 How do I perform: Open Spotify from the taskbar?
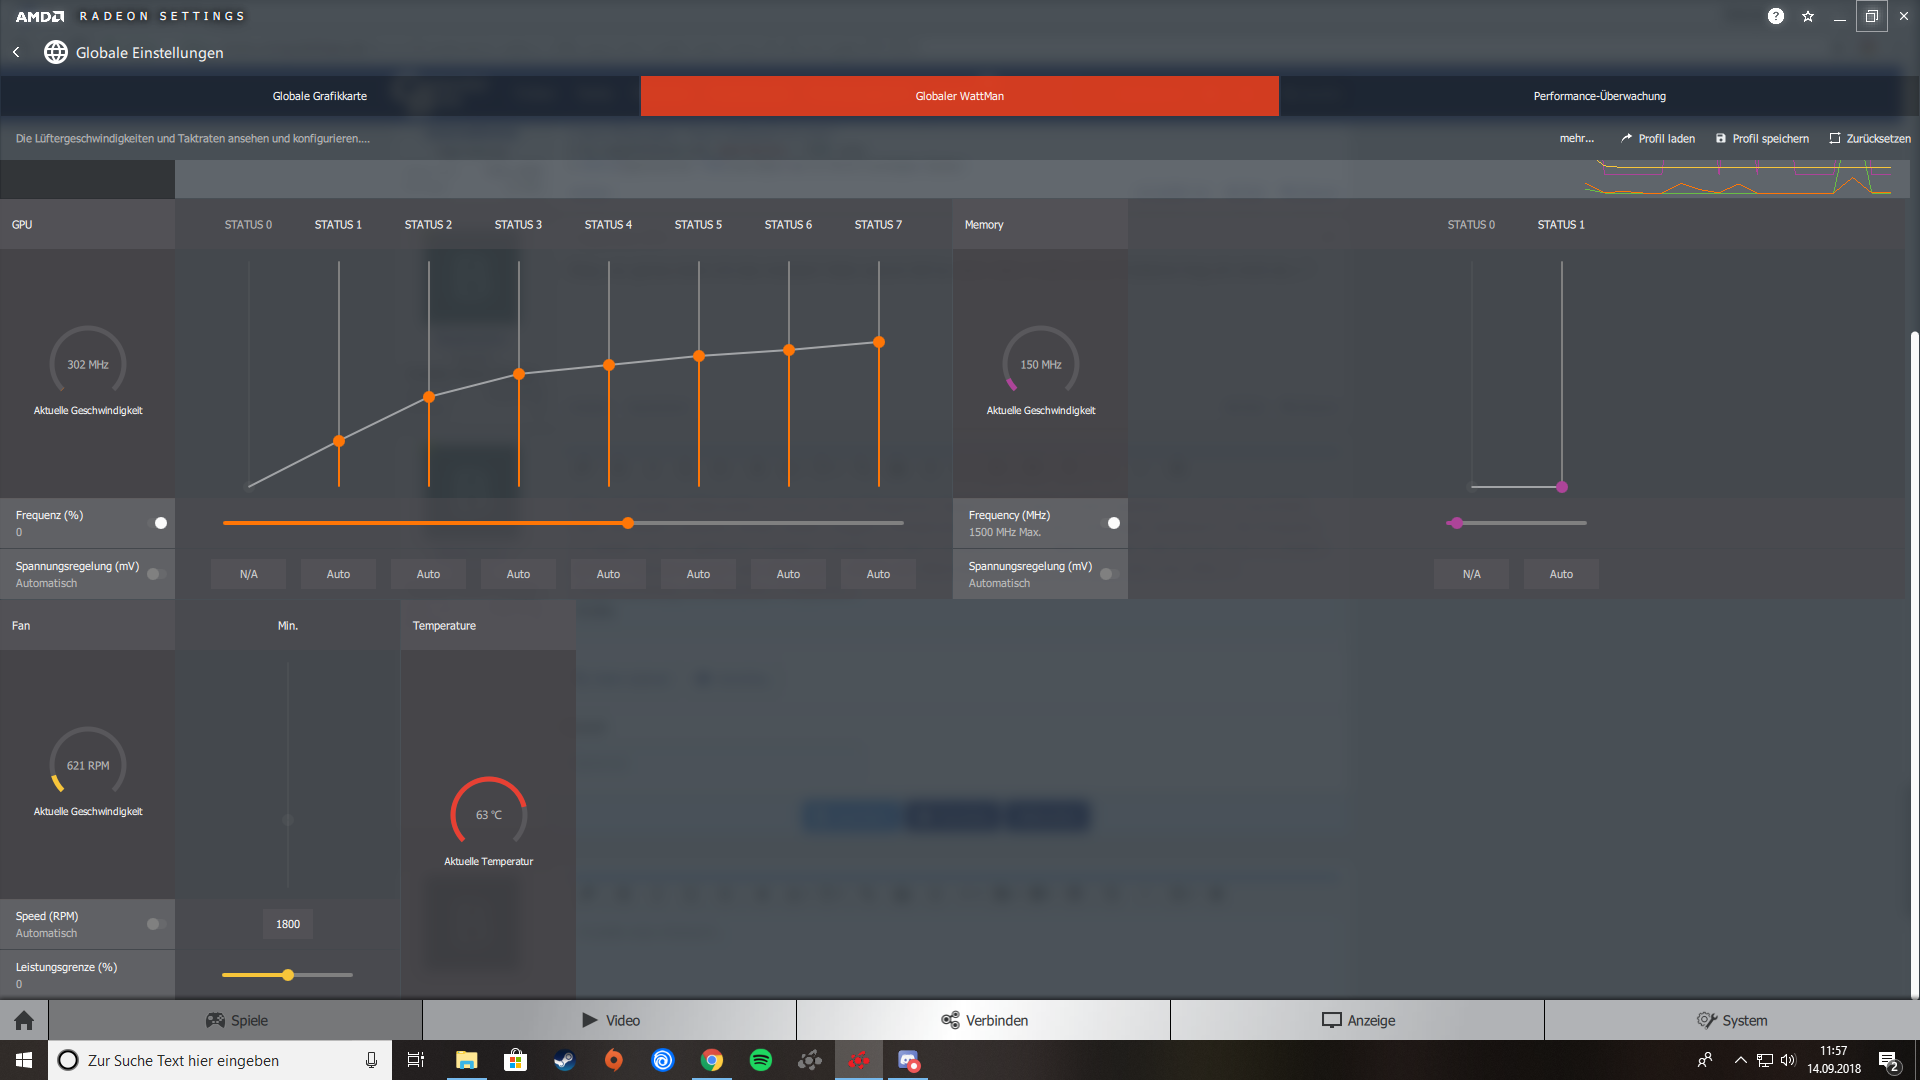pos(760,1060)
